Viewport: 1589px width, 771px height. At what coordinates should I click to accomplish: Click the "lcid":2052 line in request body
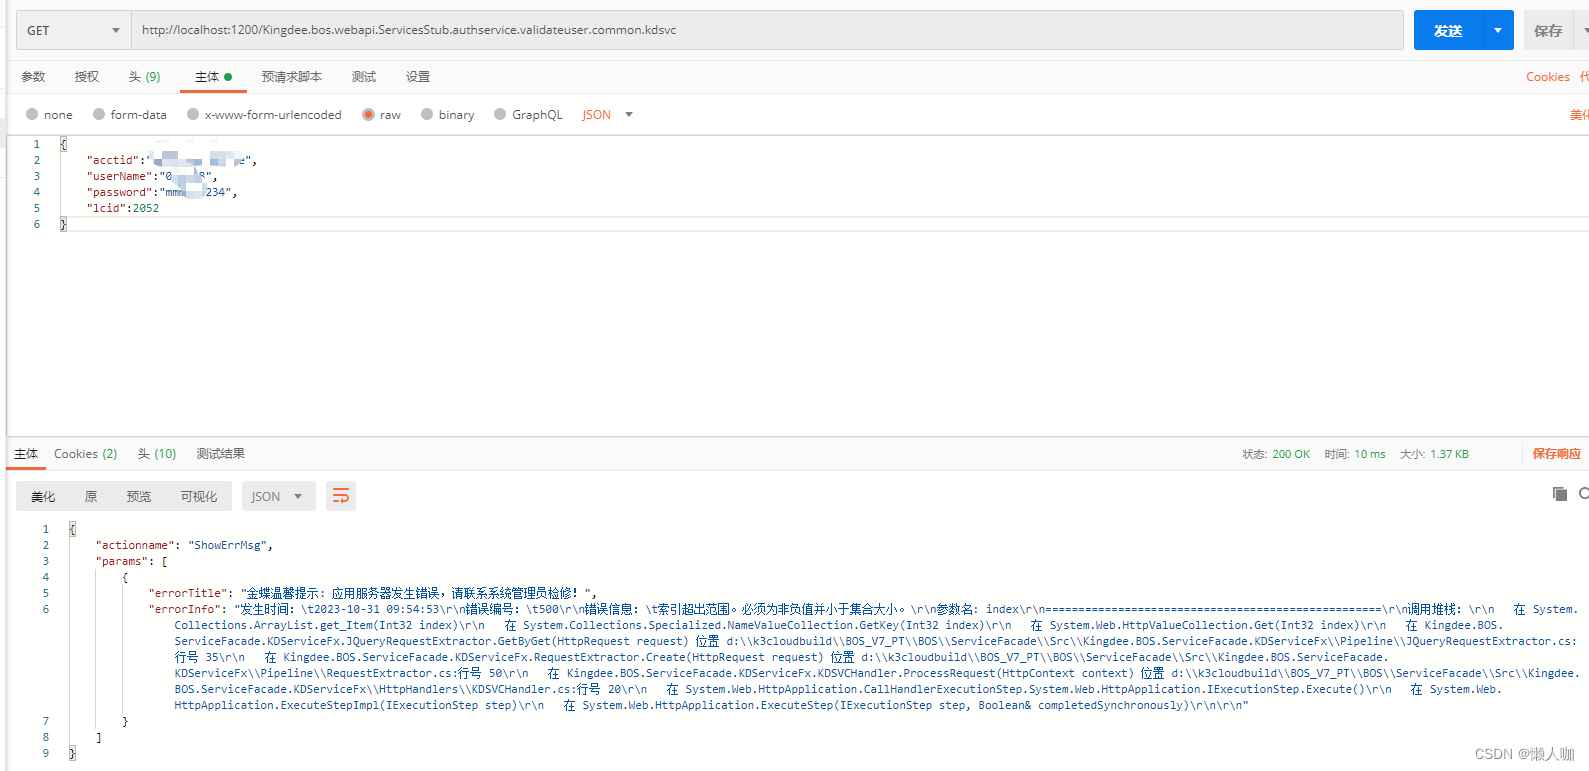[123, 208]
